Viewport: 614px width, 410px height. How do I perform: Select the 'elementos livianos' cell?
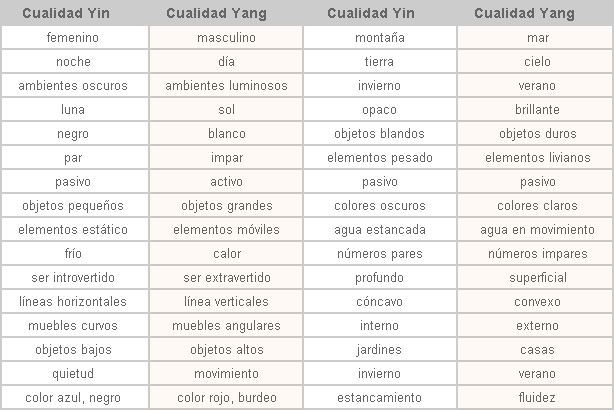(x=537, y=158)
